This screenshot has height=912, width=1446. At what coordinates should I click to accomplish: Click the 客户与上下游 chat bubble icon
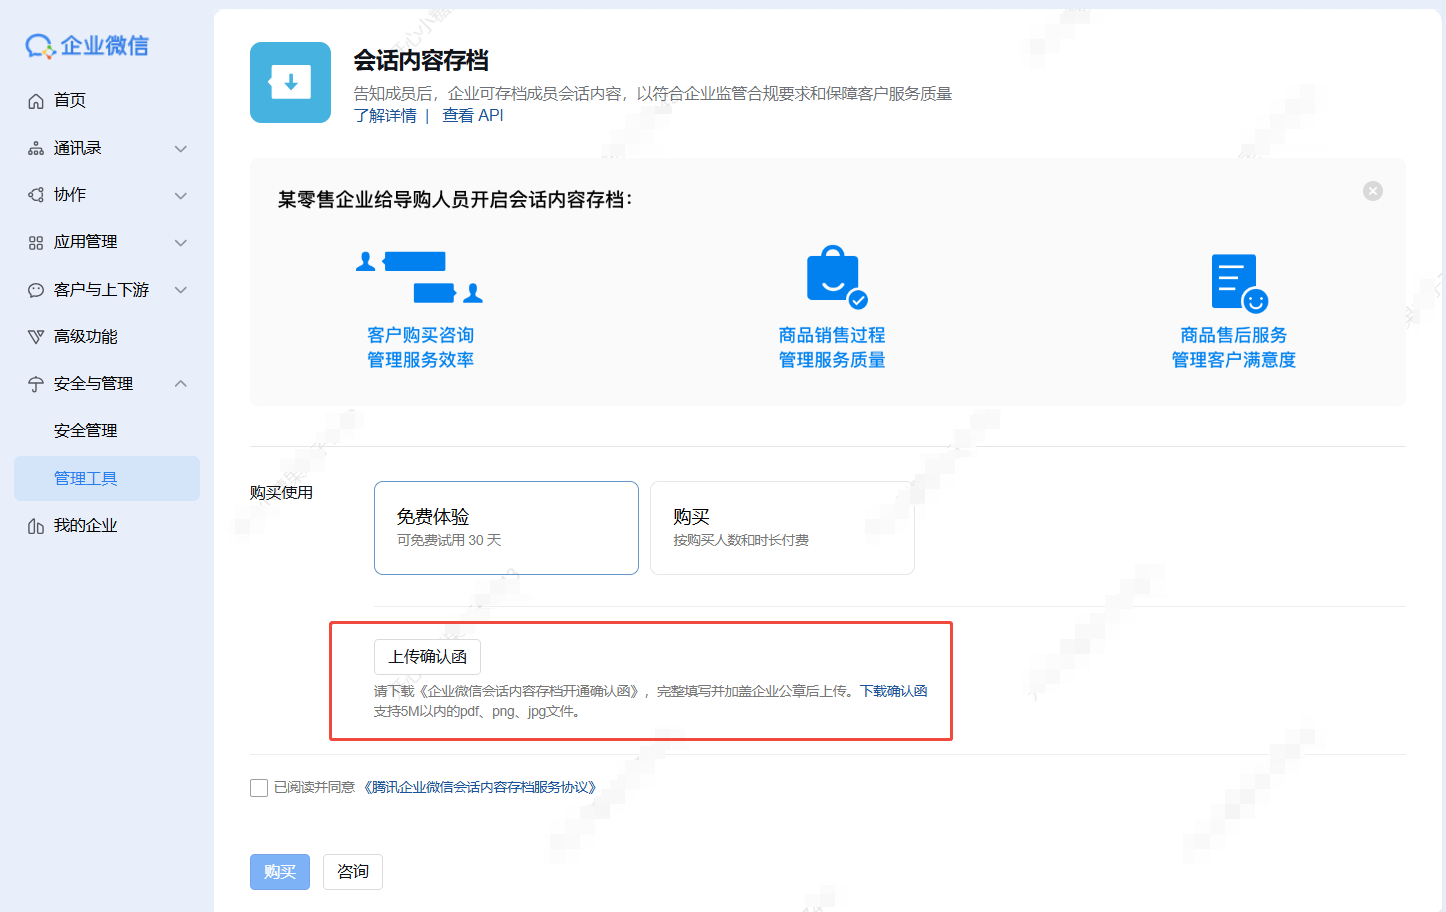(x=36, y=290)
